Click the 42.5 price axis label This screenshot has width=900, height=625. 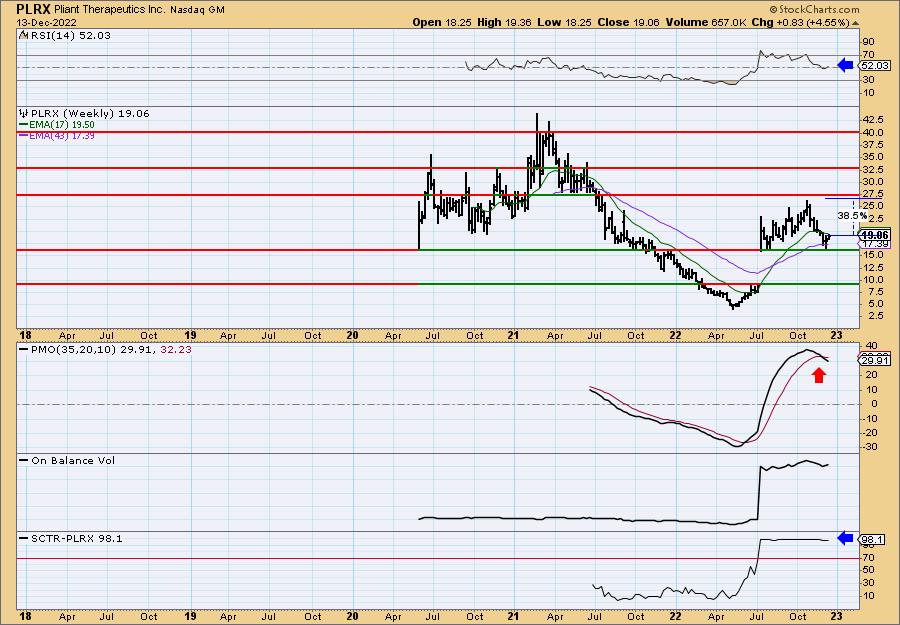pyautogui.click(x=872, y=120)
